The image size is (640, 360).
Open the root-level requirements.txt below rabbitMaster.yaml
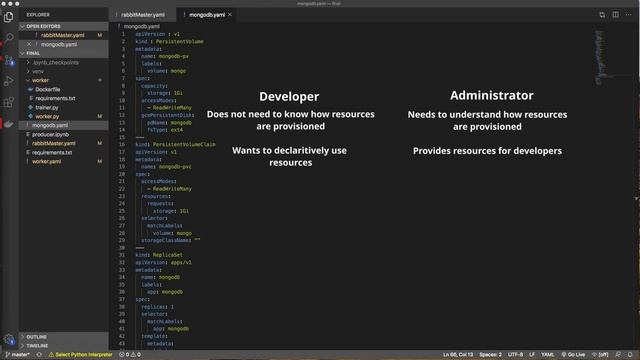point(52,152)
